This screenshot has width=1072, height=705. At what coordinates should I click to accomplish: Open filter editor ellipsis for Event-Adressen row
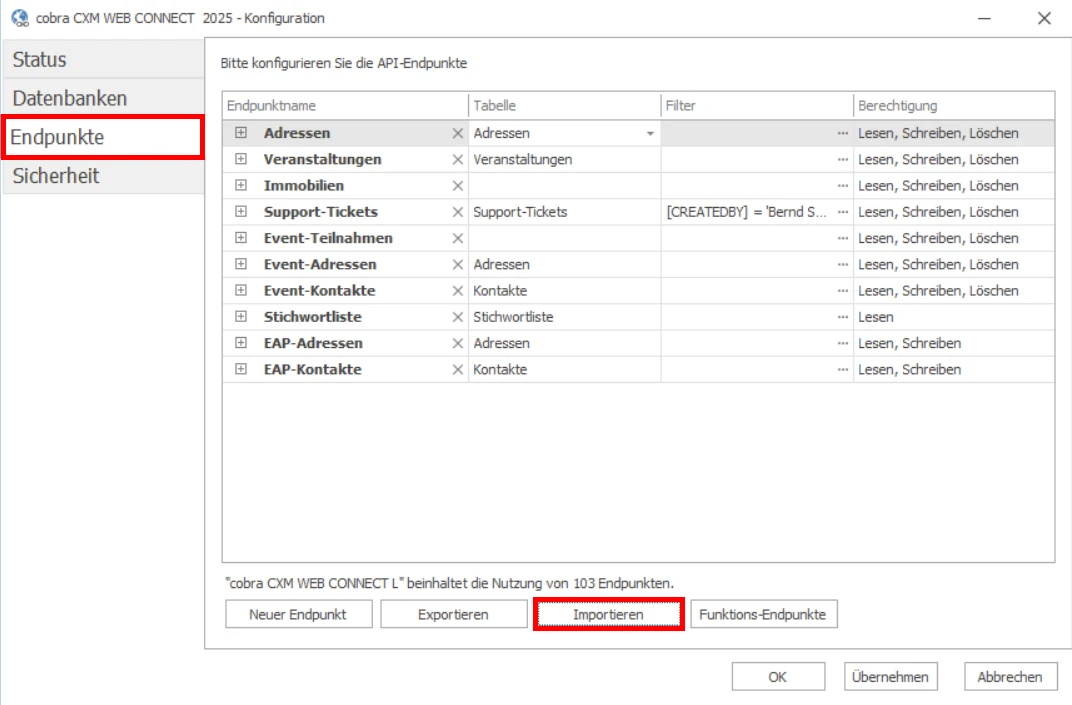coord(842,265)
